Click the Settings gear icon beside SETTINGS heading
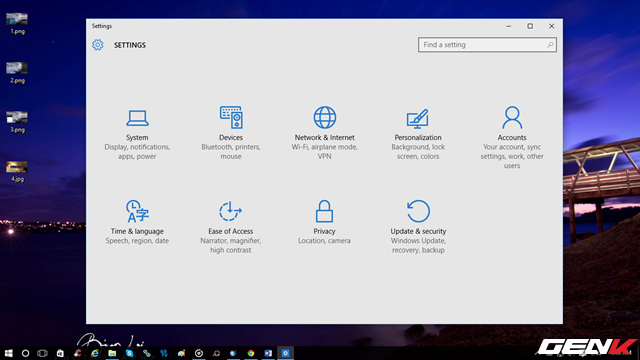This screenshot has height=360, width=640. (98, 45)
